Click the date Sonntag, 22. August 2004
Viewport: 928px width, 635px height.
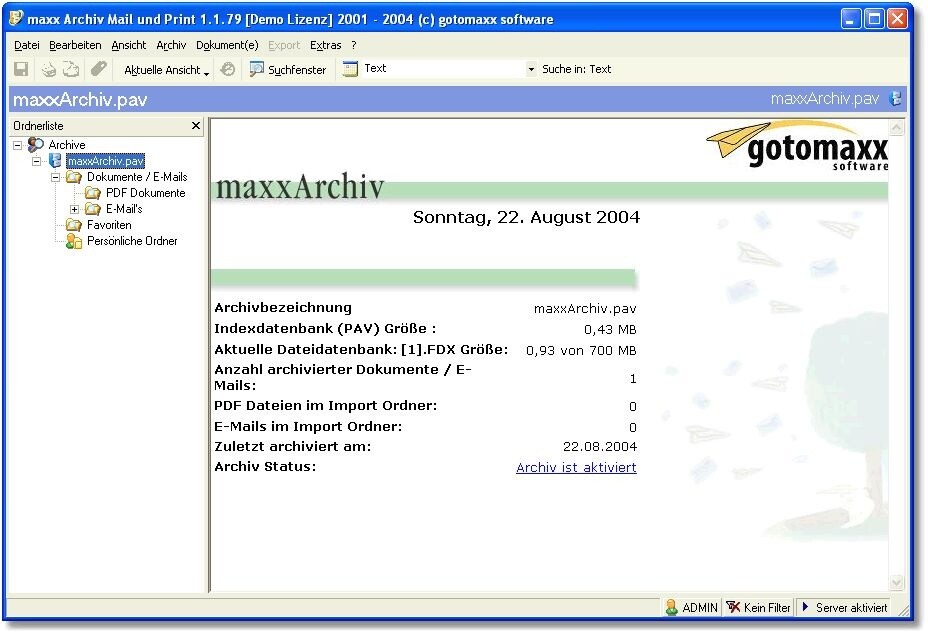526,217
